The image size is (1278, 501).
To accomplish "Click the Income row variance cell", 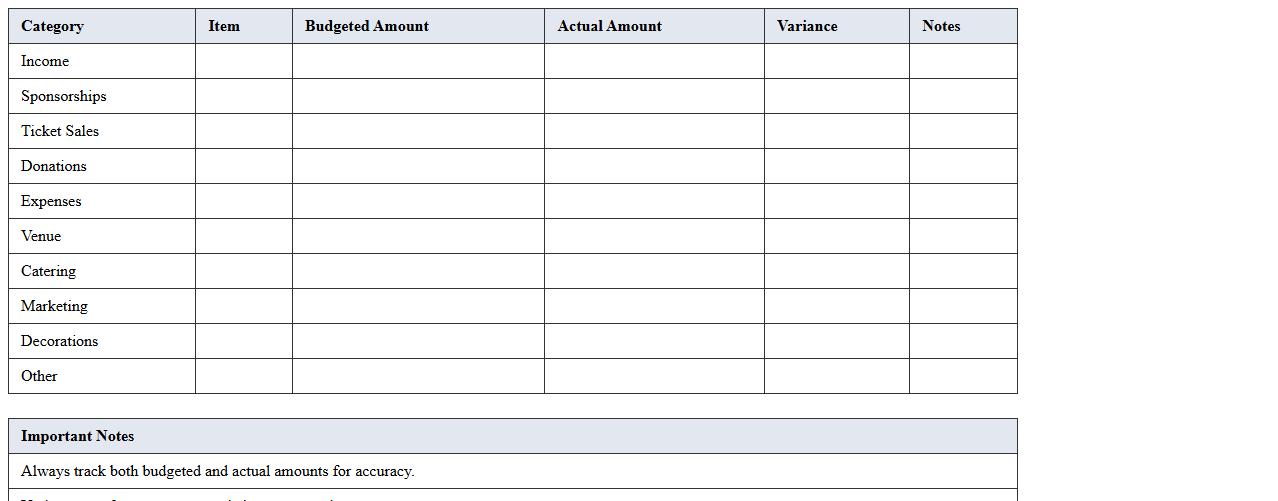I will click(837, 61).
